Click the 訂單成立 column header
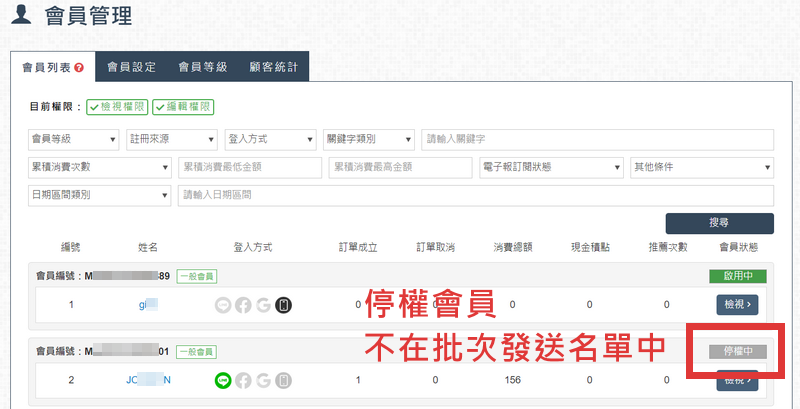This screenshot has width=800, height=409. point(358,248)
